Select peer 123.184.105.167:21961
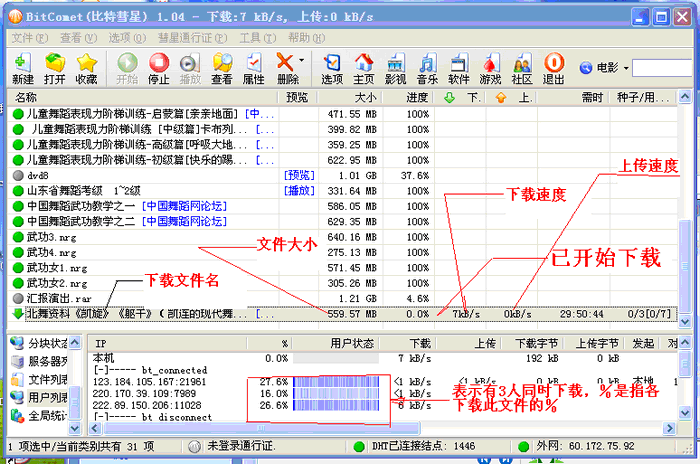The height and width of the screenshot is (464, 700). point(149,382)
